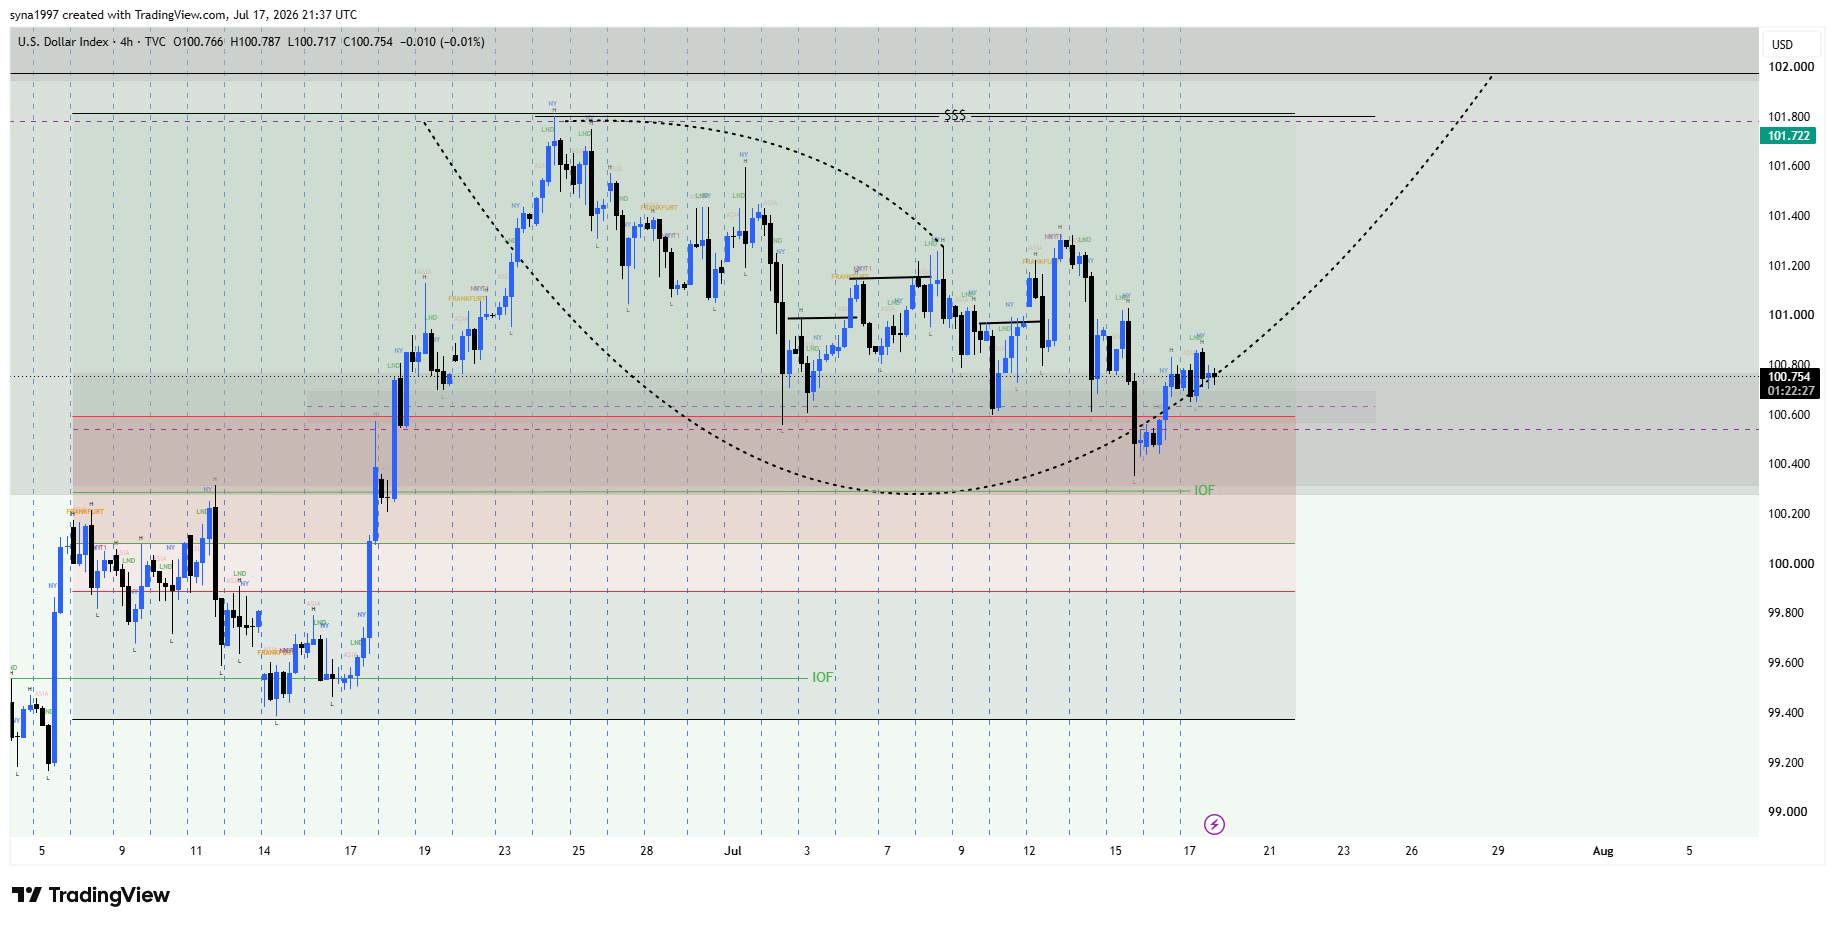This screenshot has height=925, width=1835.
Task: Click the 29 date label on time axis
Action: (1498, 851)
